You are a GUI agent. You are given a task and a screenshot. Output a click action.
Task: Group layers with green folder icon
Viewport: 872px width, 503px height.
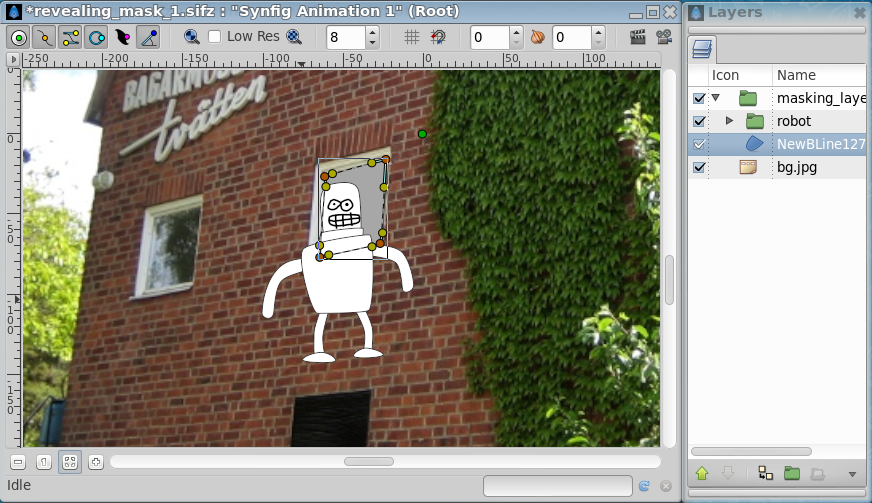[x=792, y=474]
